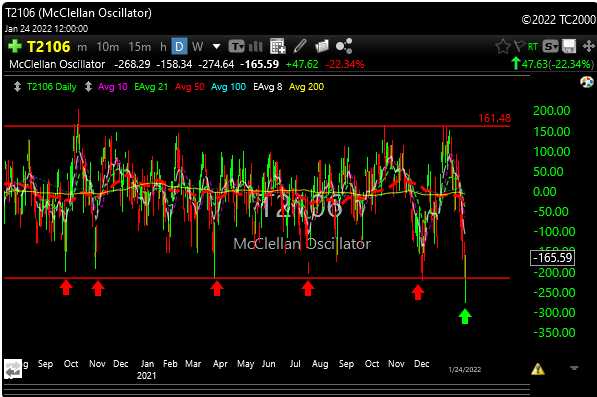
Task: Switch to Weekly 'W' timeframe
Action: 197,47
